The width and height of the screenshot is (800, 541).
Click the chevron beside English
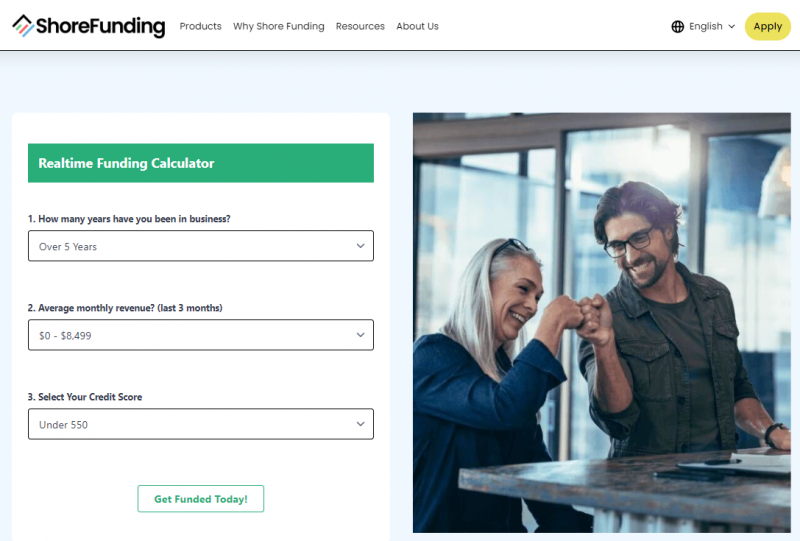[731, 27]
